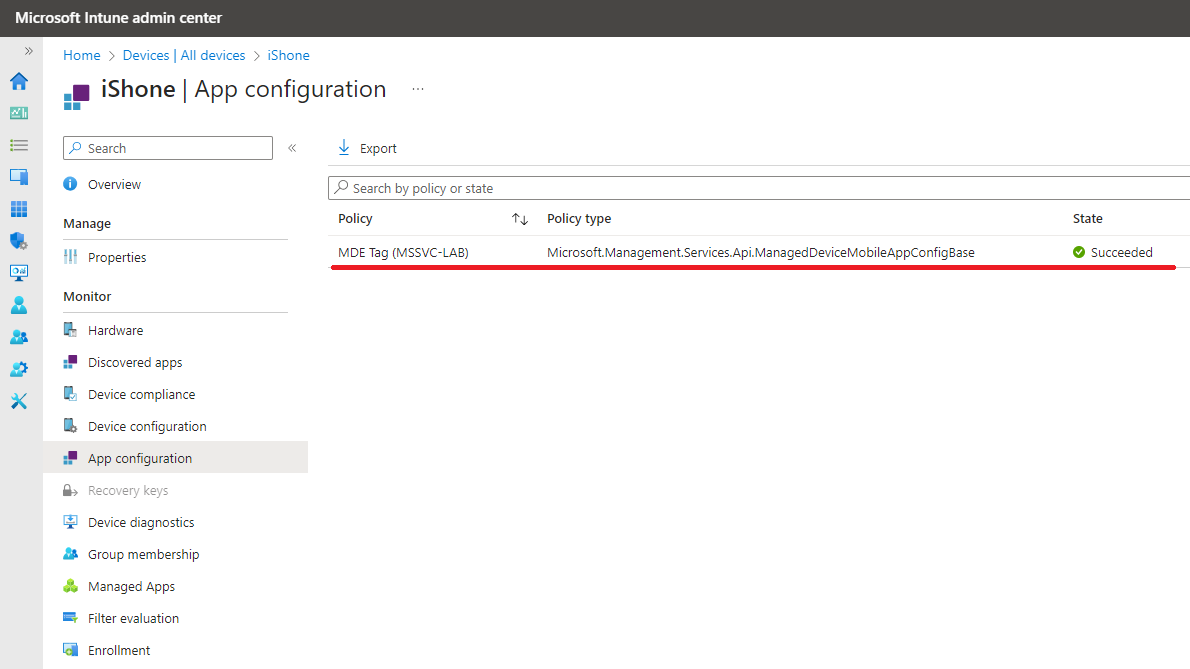Sort by the Policy column header
Image resolution: width=1190 pixels, height=669 pixels.
point(355,218)
